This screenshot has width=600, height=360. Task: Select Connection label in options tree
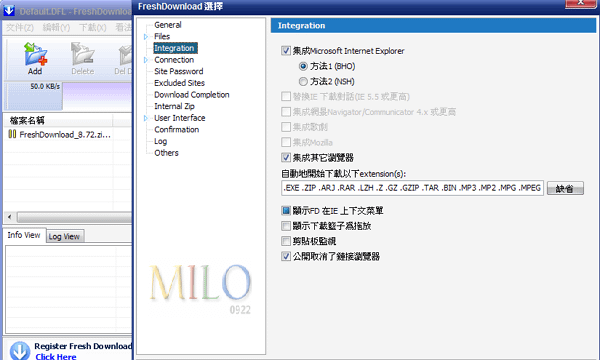tap(174, 60)
